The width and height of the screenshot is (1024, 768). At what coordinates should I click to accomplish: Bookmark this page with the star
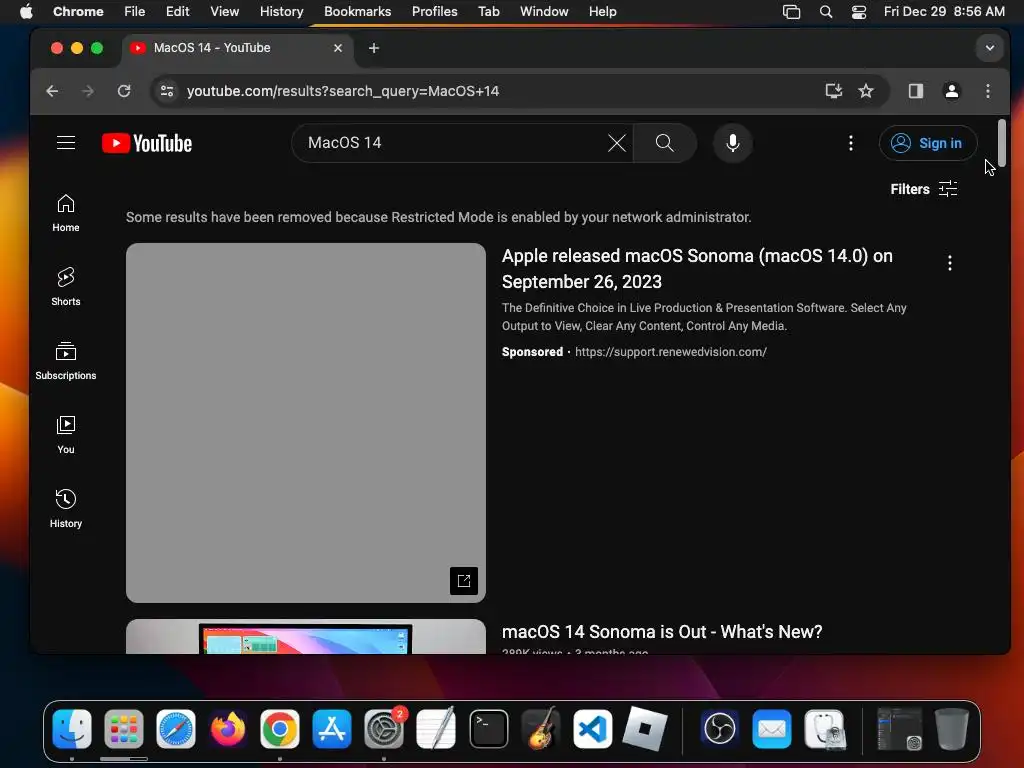pyautogui.click(x=866, y=91)
